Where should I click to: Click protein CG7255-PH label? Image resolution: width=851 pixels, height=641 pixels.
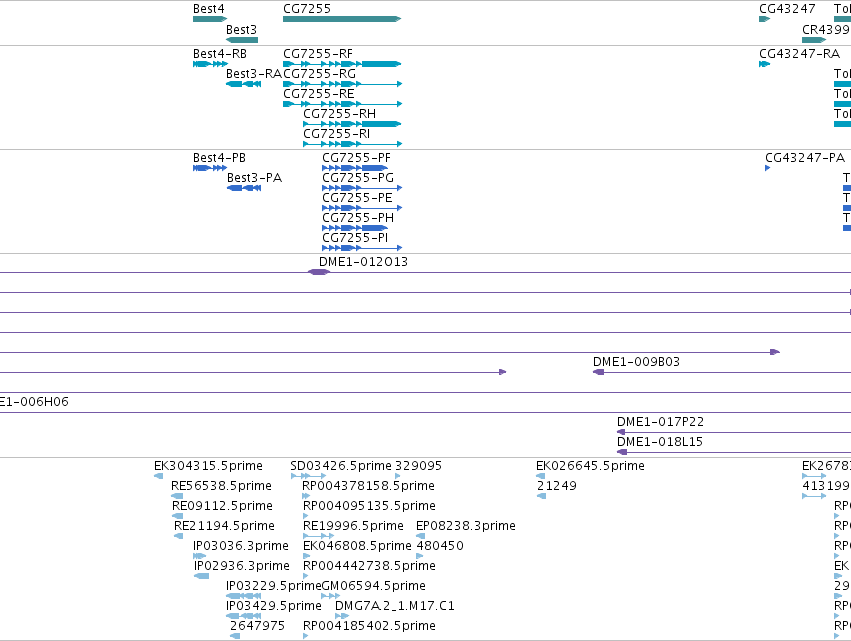(358, 218)
